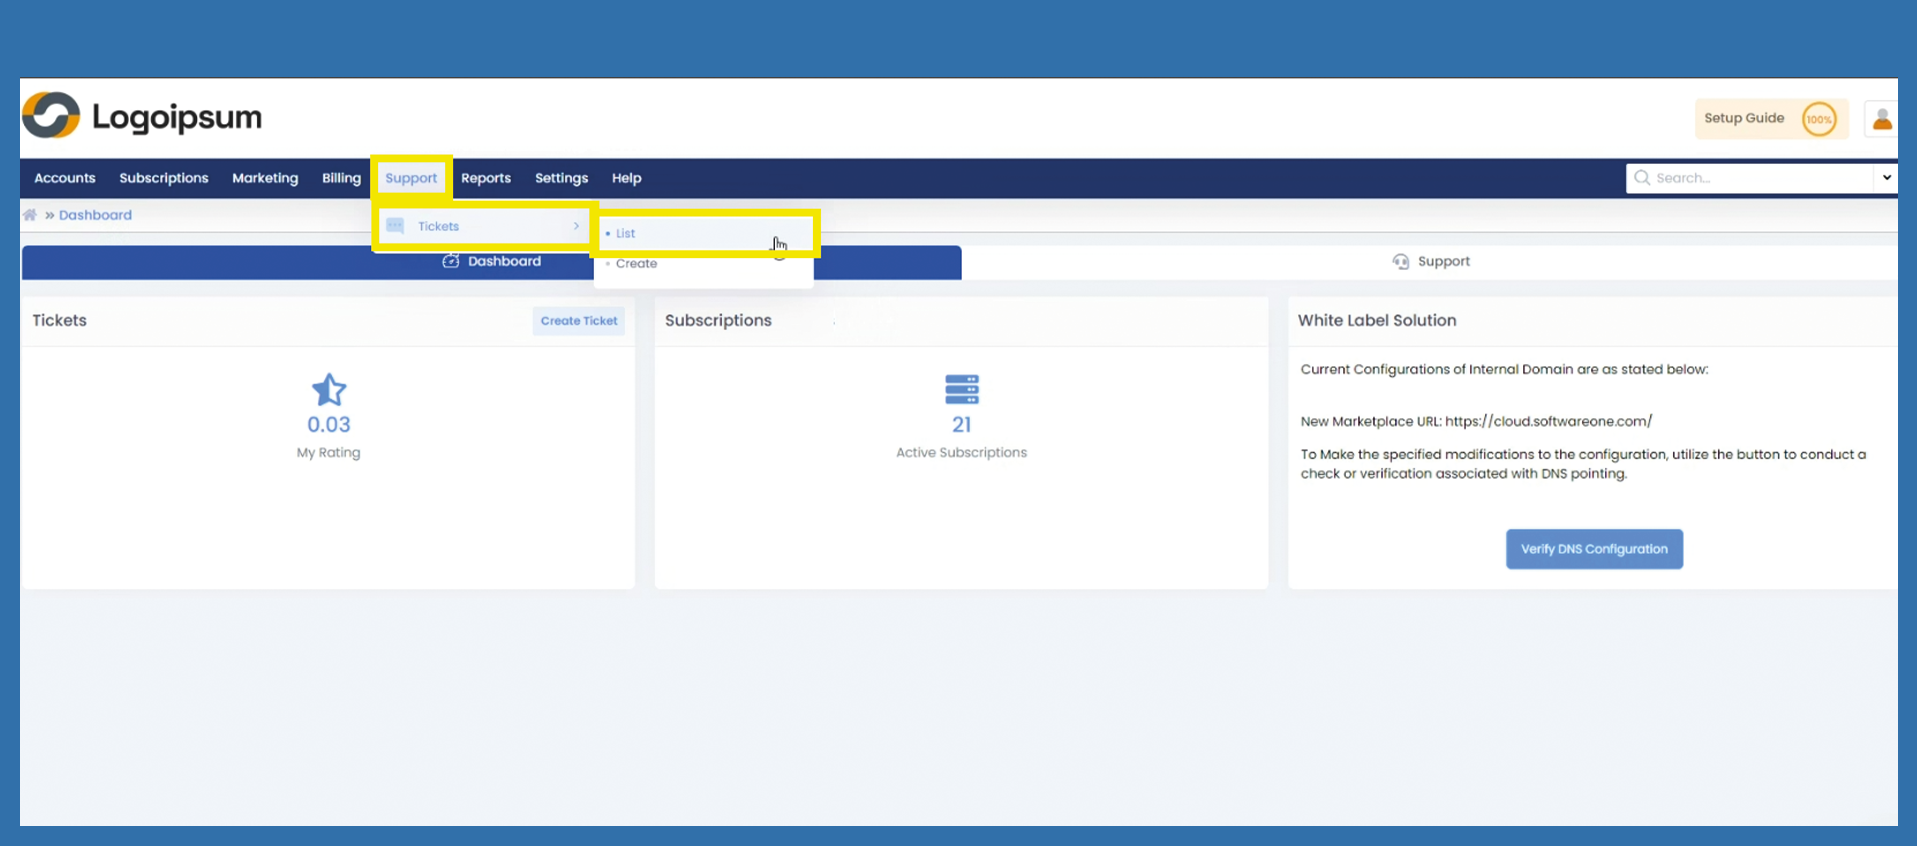The height and width of the screenshot is (846, 1917).
Task: Select List from Tickets submenu
Action: [626, 233]
